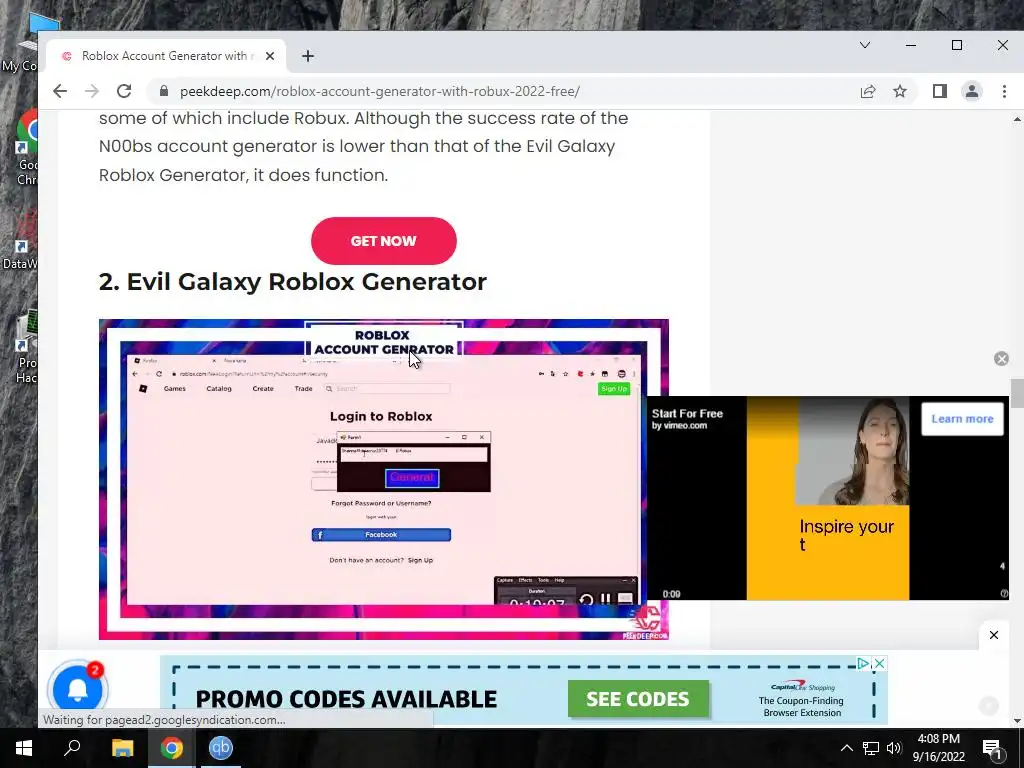Go back to the previous page
This screenshot has width=1024, height=768.
coord(60,91)
